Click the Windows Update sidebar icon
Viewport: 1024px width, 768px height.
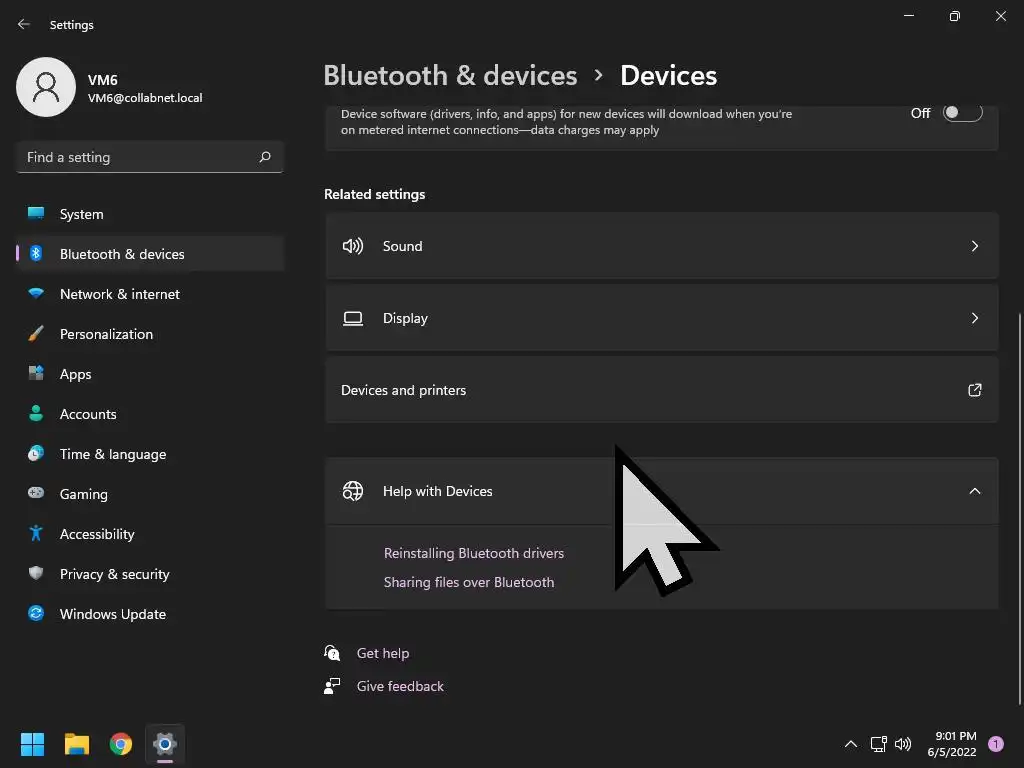36,614
